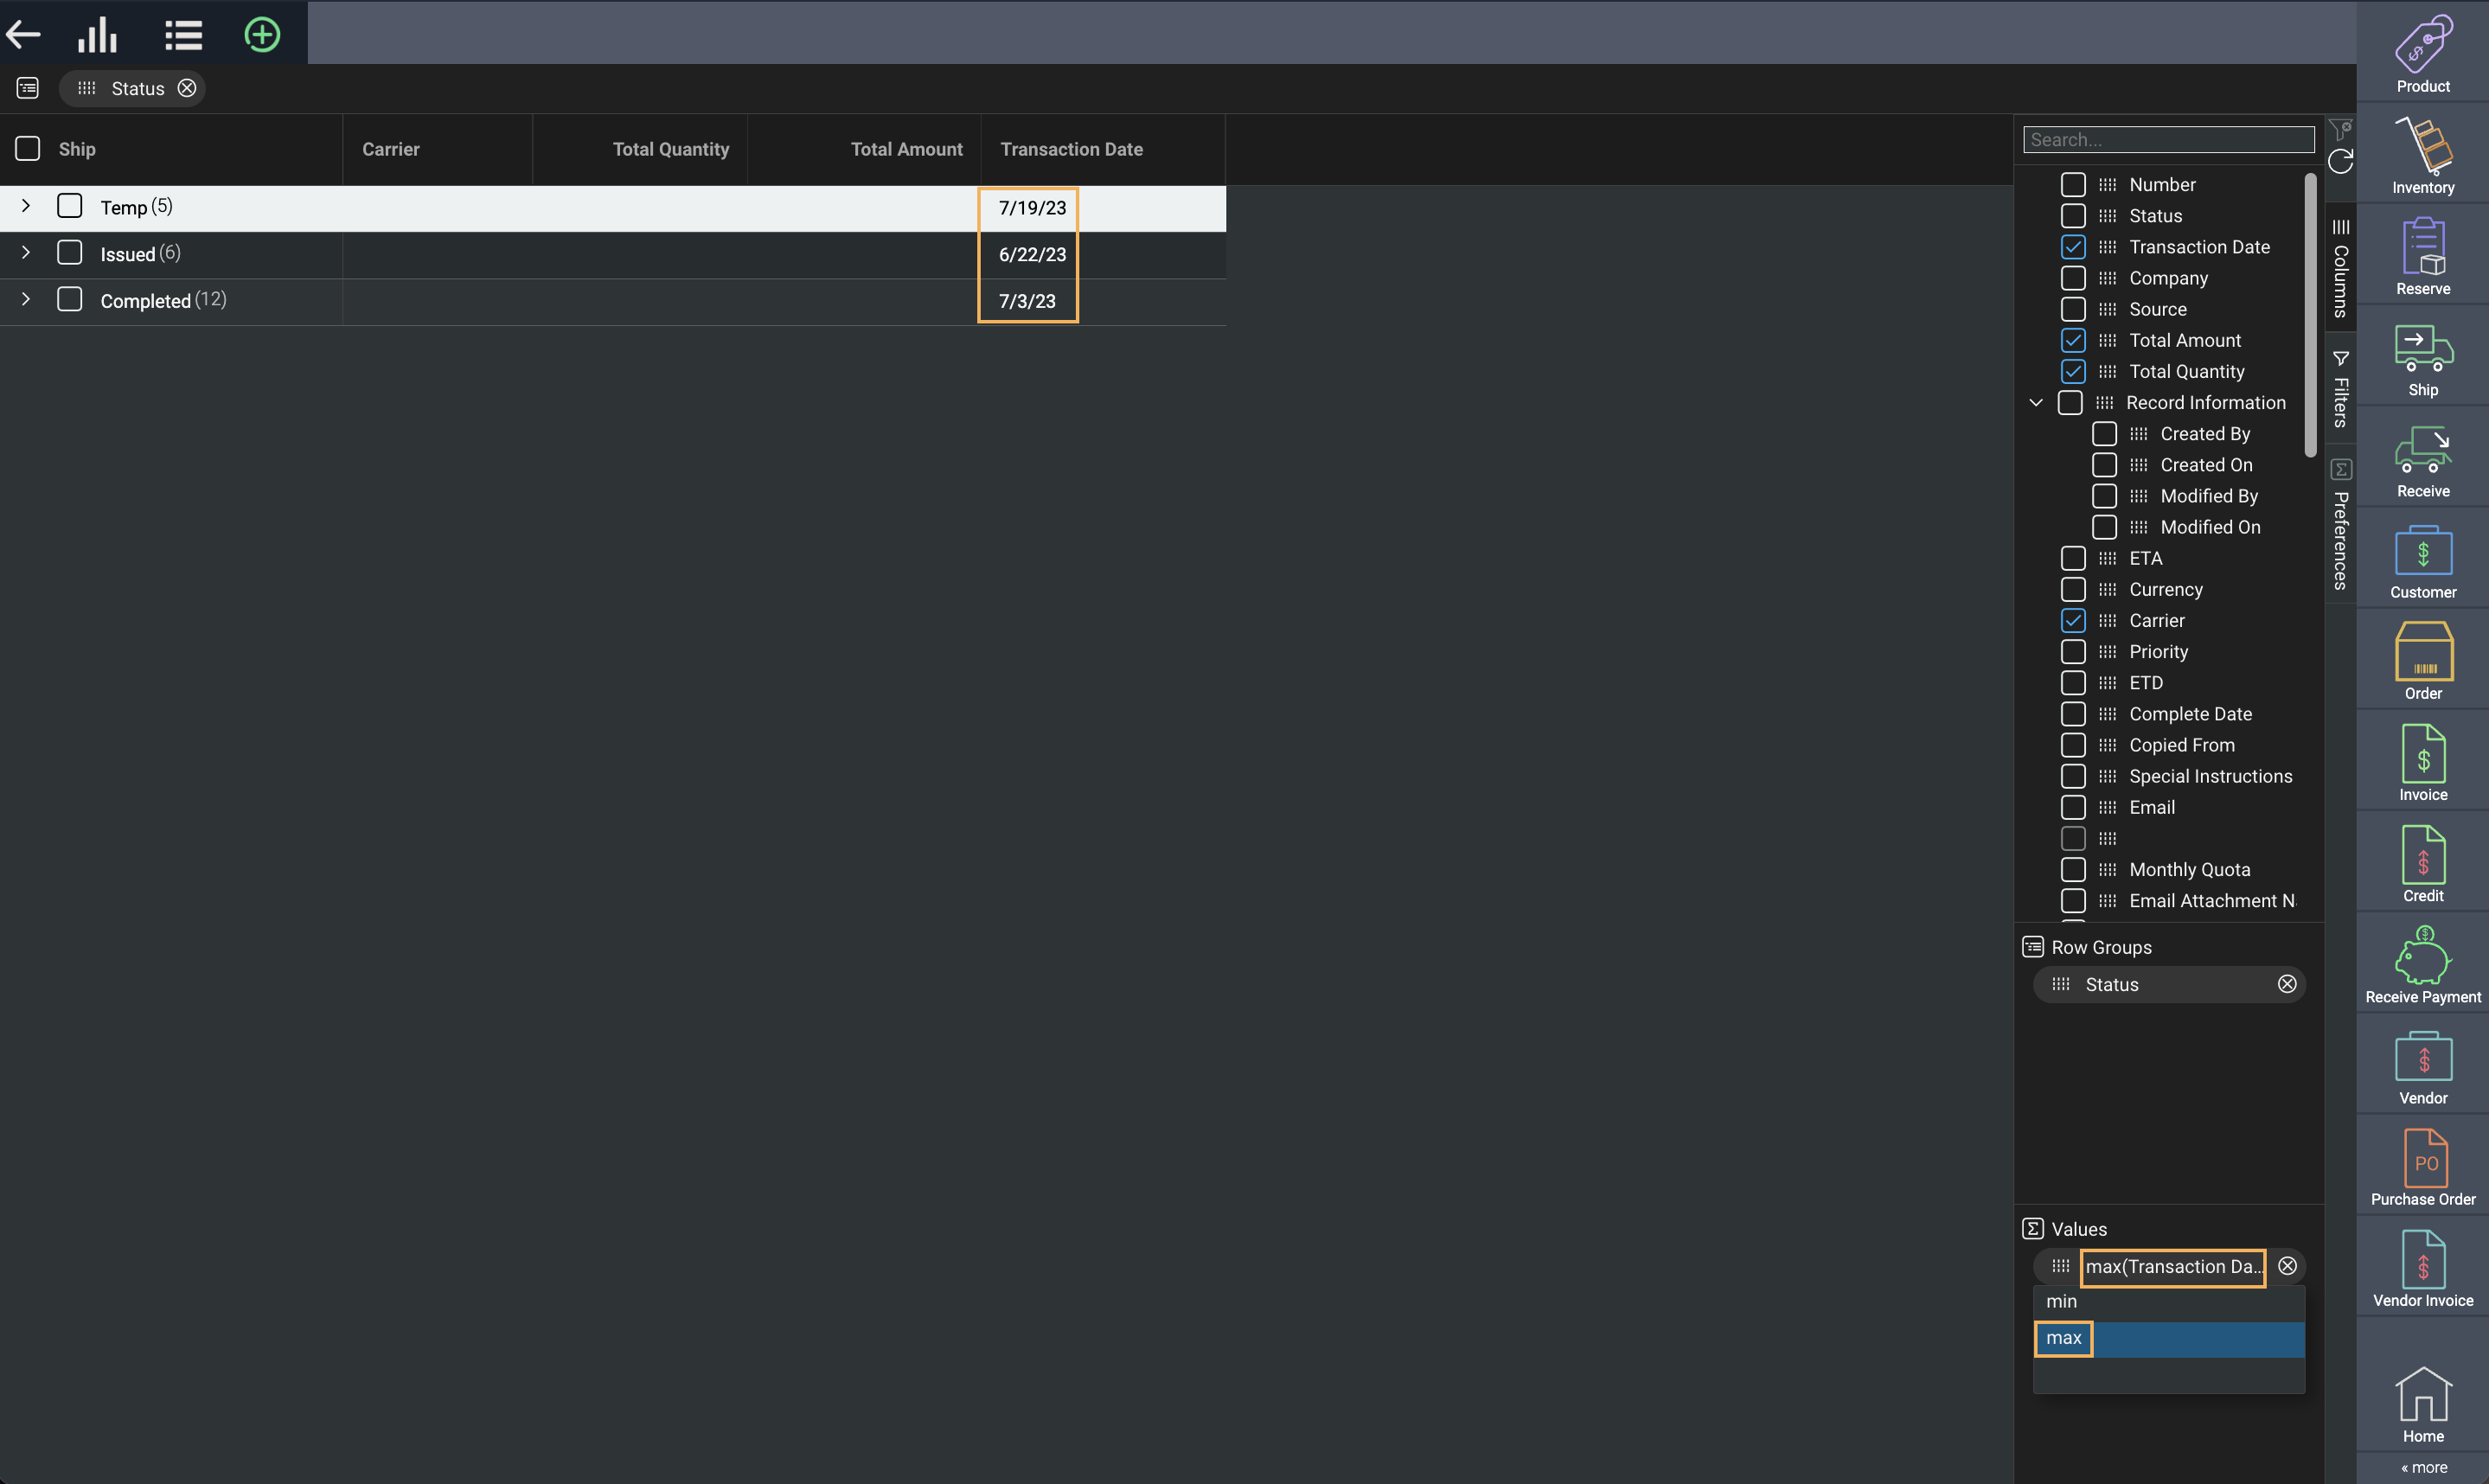
Task: Click the green add new record icon
Action: 262,35
